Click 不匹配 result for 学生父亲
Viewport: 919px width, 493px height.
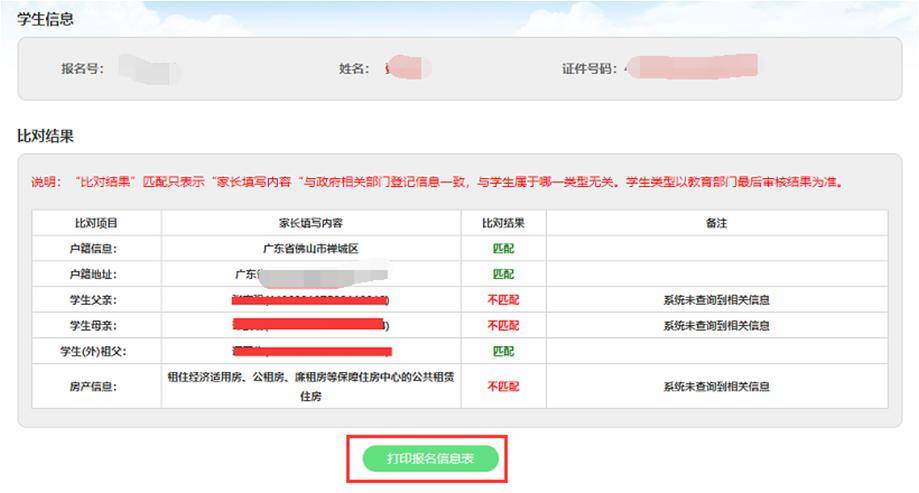pos(503,300)
